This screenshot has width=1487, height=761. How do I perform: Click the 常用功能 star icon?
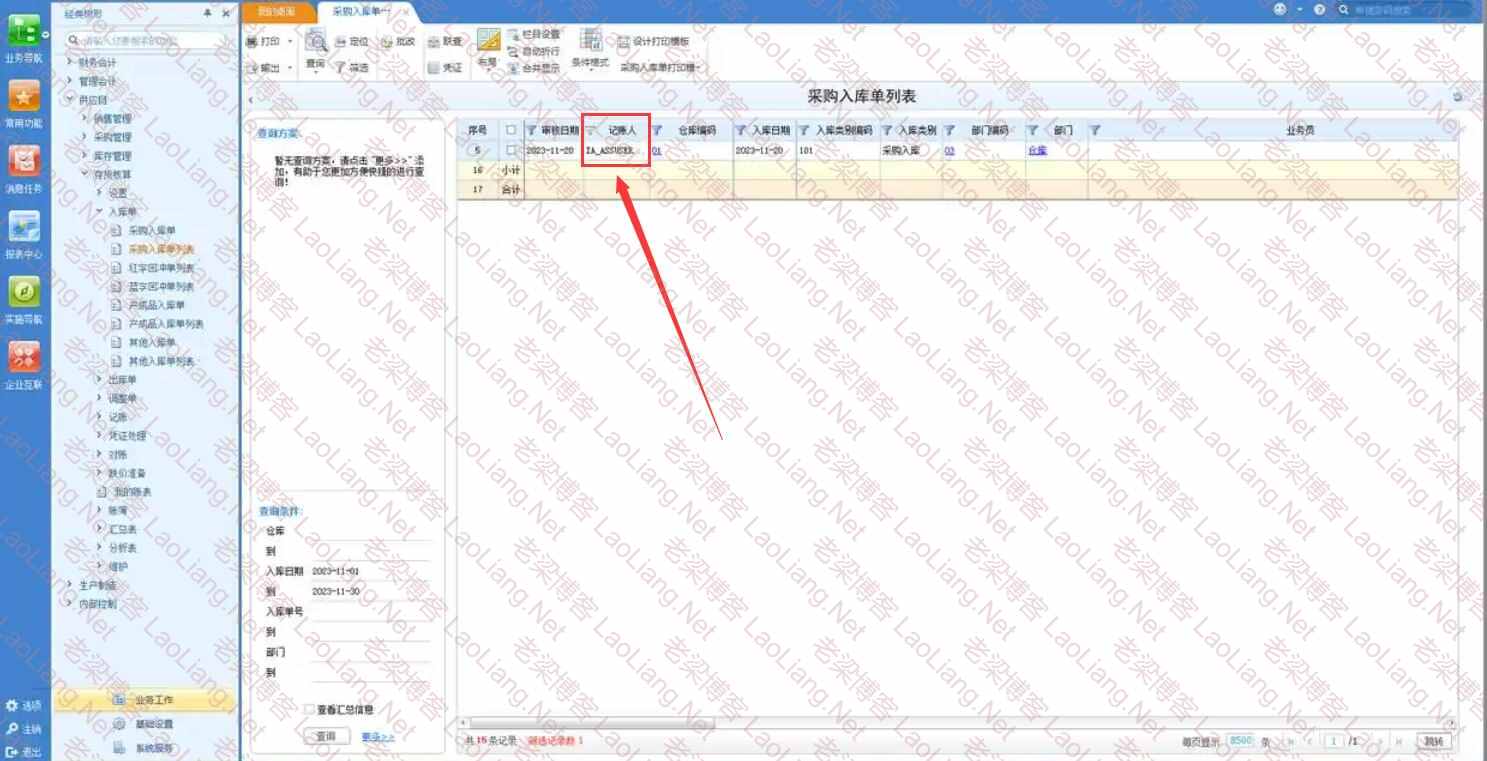(24, 97)
